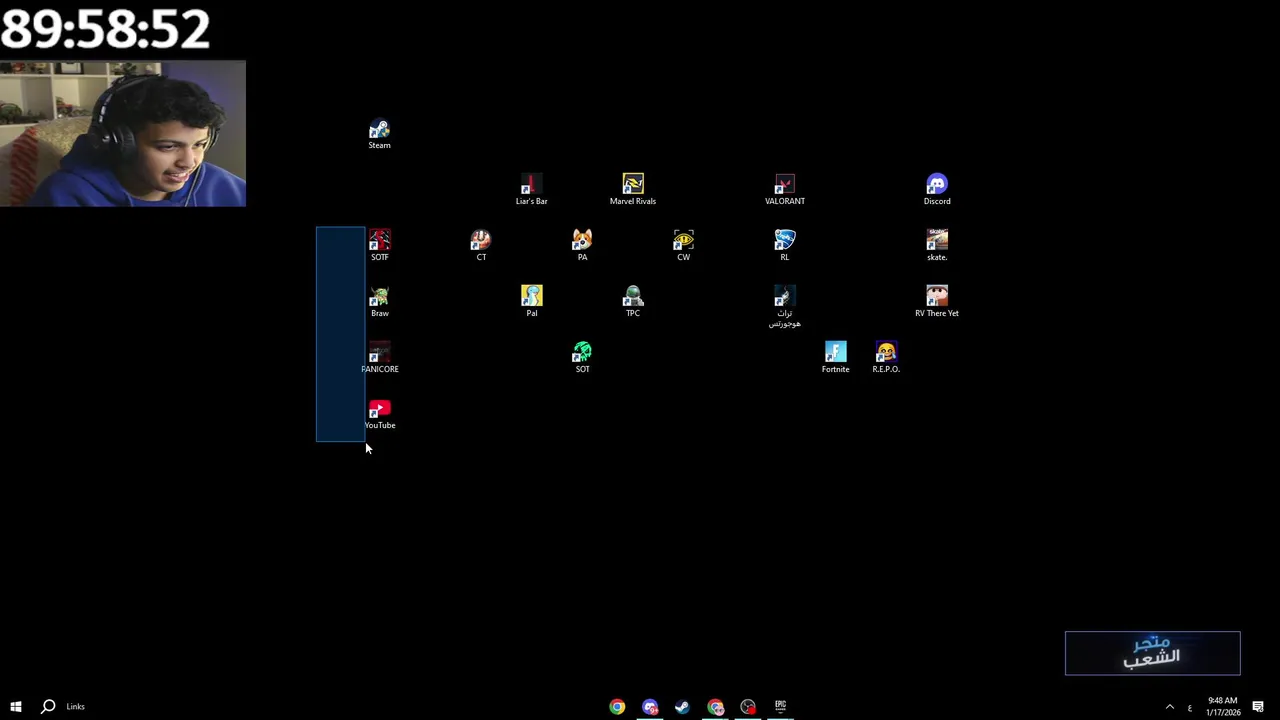Screen dimensions: 1280x720
Task: Open the Action Center notifications
Action: tap(1258, 707)
